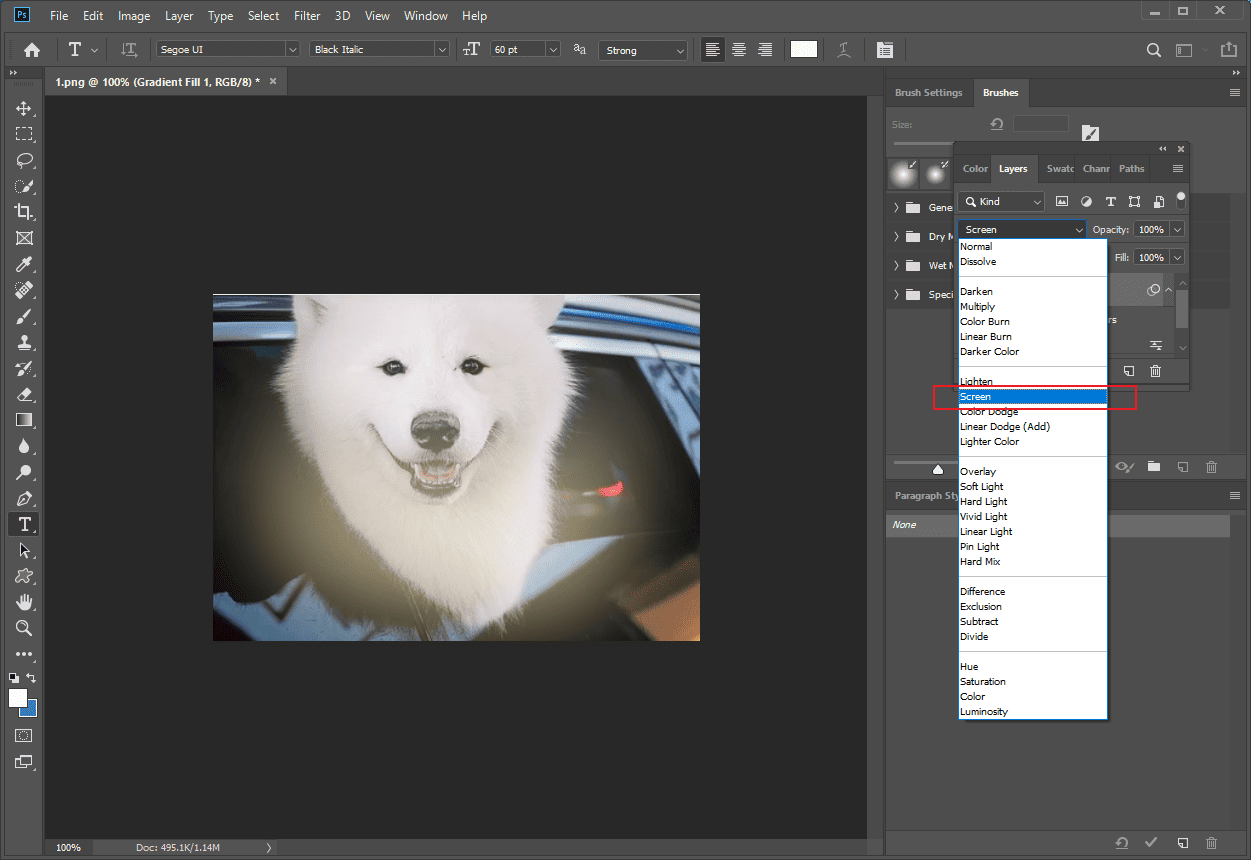Image resolution: width=1251 pixels, height=860 pixels.
Task: Open the Filter menu
Action: (307, 15)
